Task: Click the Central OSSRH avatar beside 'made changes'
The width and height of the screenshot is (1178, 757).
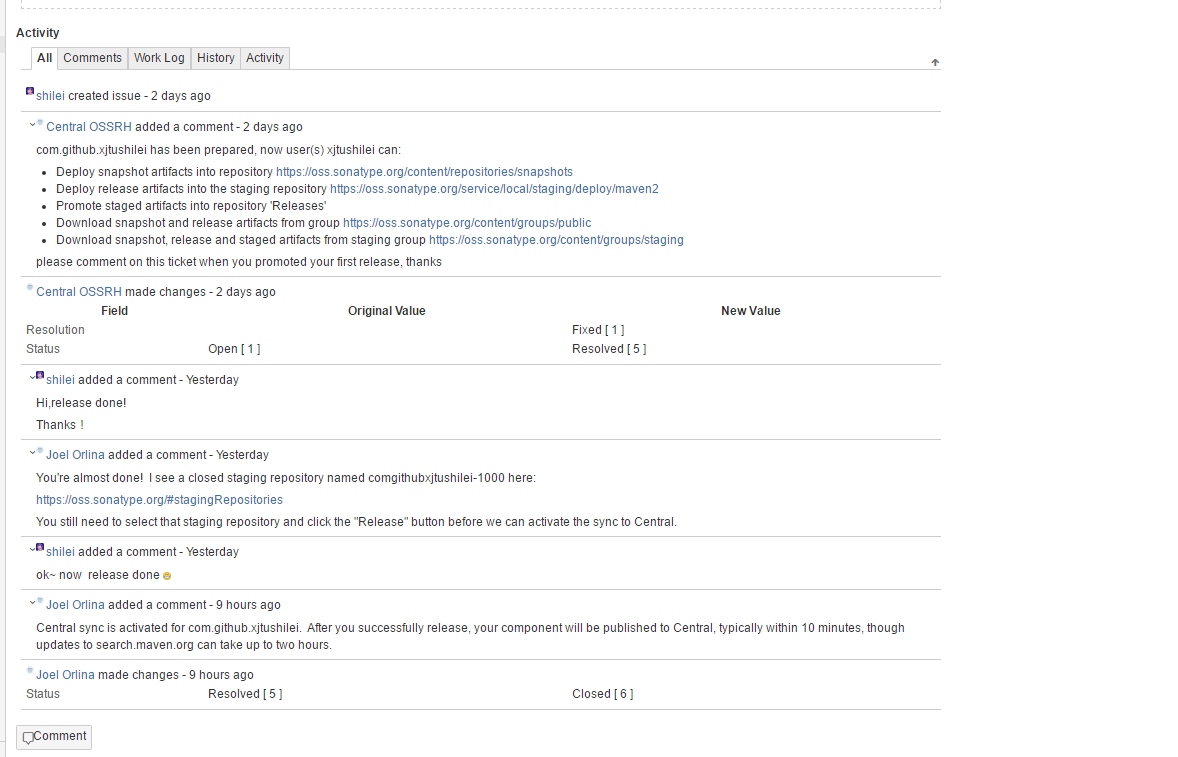Action: (30, 287)
